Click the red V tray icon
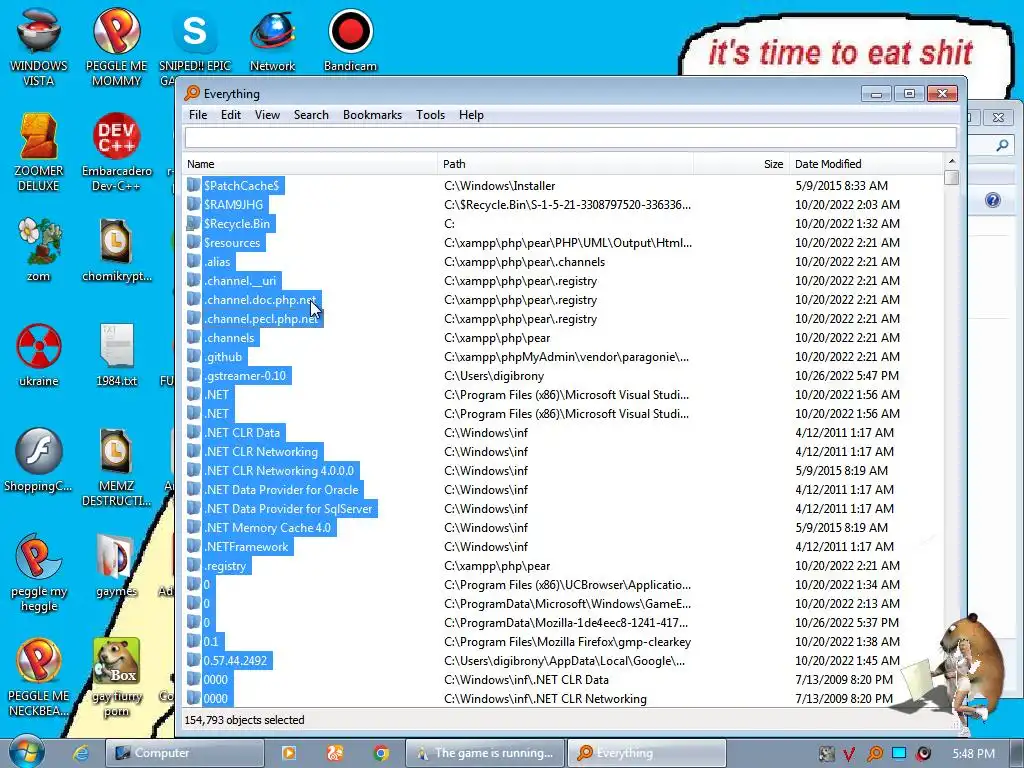The image size is (1024, 768). pos(849,754)
